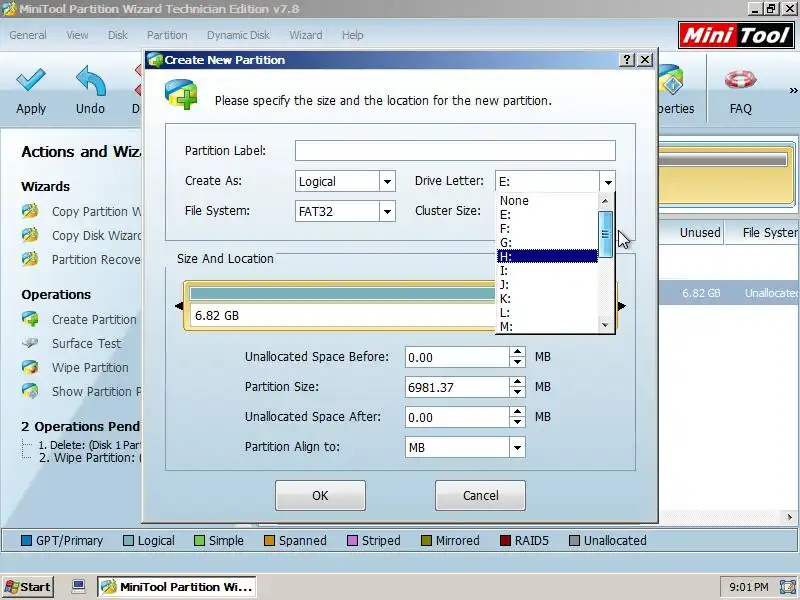Click the OK button

coord(320,495)
